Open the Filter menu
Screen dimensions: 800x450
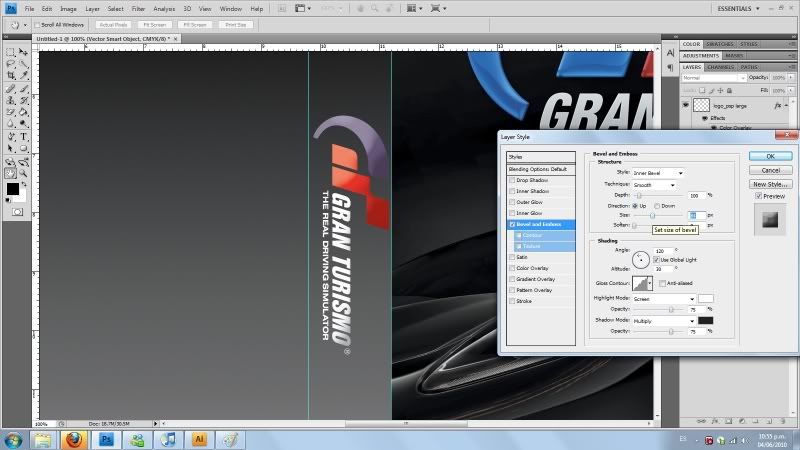pyautogui.click(x=138, y=9)
